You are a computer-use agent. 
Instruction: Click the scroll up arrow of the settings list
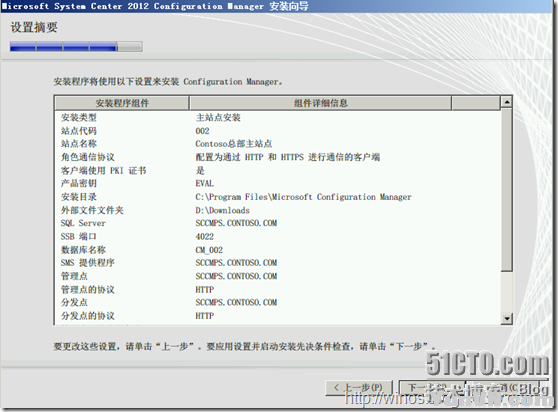[x=506, y=102]
